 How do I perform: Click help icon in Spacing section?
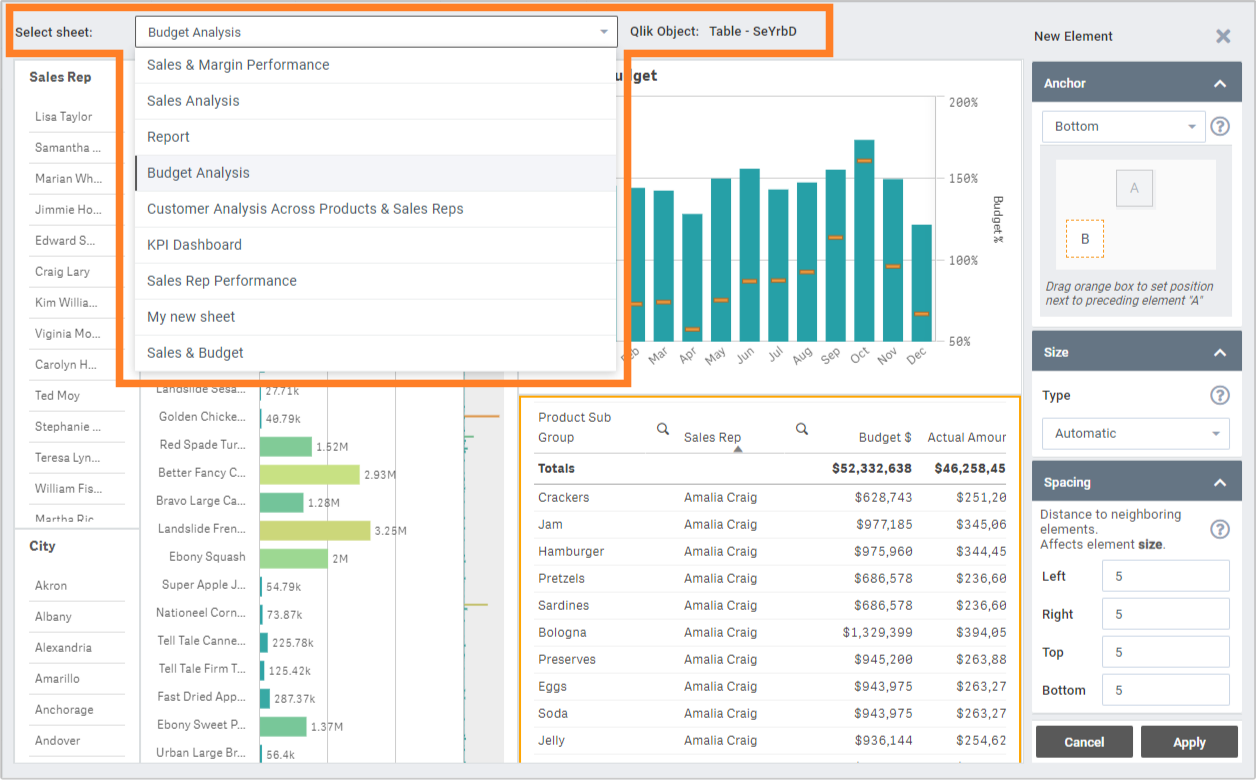point(1220,529)
